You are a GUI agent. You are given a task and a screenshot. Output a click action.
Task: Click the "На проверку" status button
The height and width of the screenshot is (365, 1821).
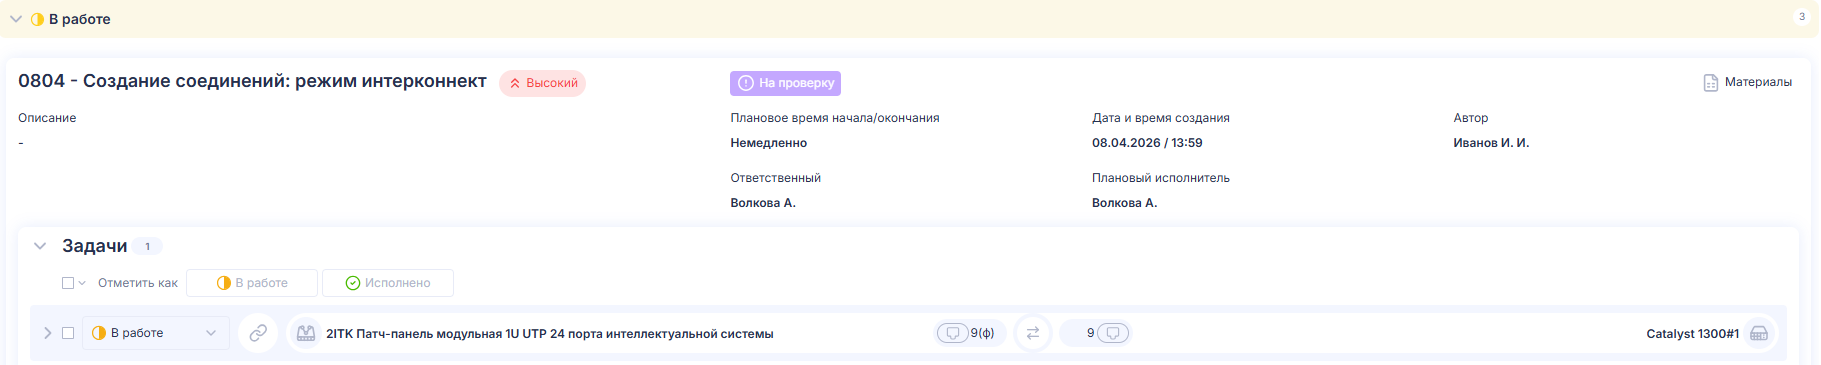785,83
